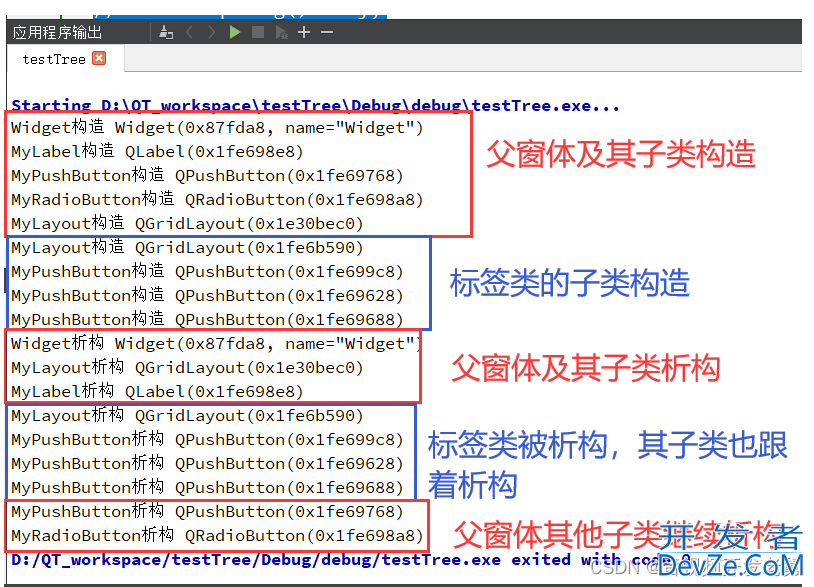Click the 应用程序输出 panel title
Viewport: 814px width, 587px height.
tap(57, 33)
